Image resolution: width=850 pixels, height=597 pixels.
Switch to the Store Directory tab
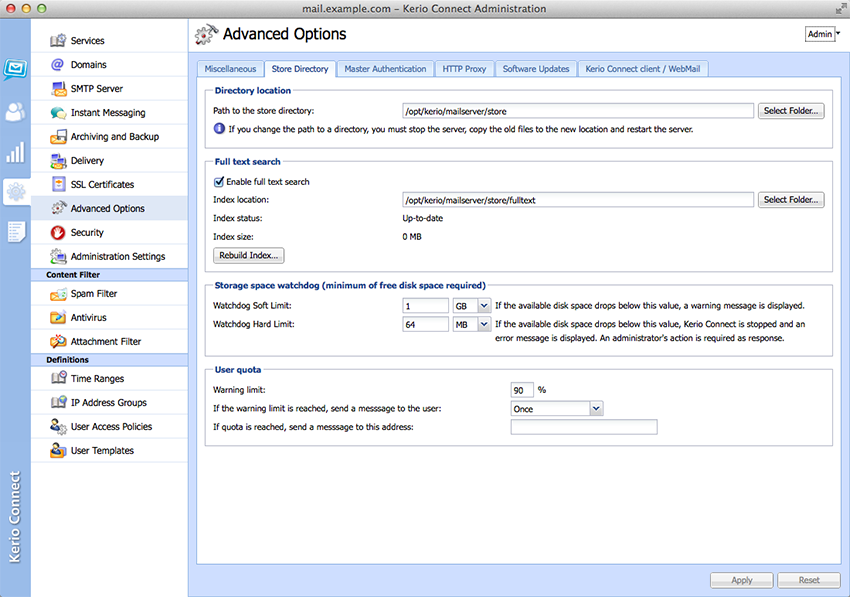click(300, 69)
